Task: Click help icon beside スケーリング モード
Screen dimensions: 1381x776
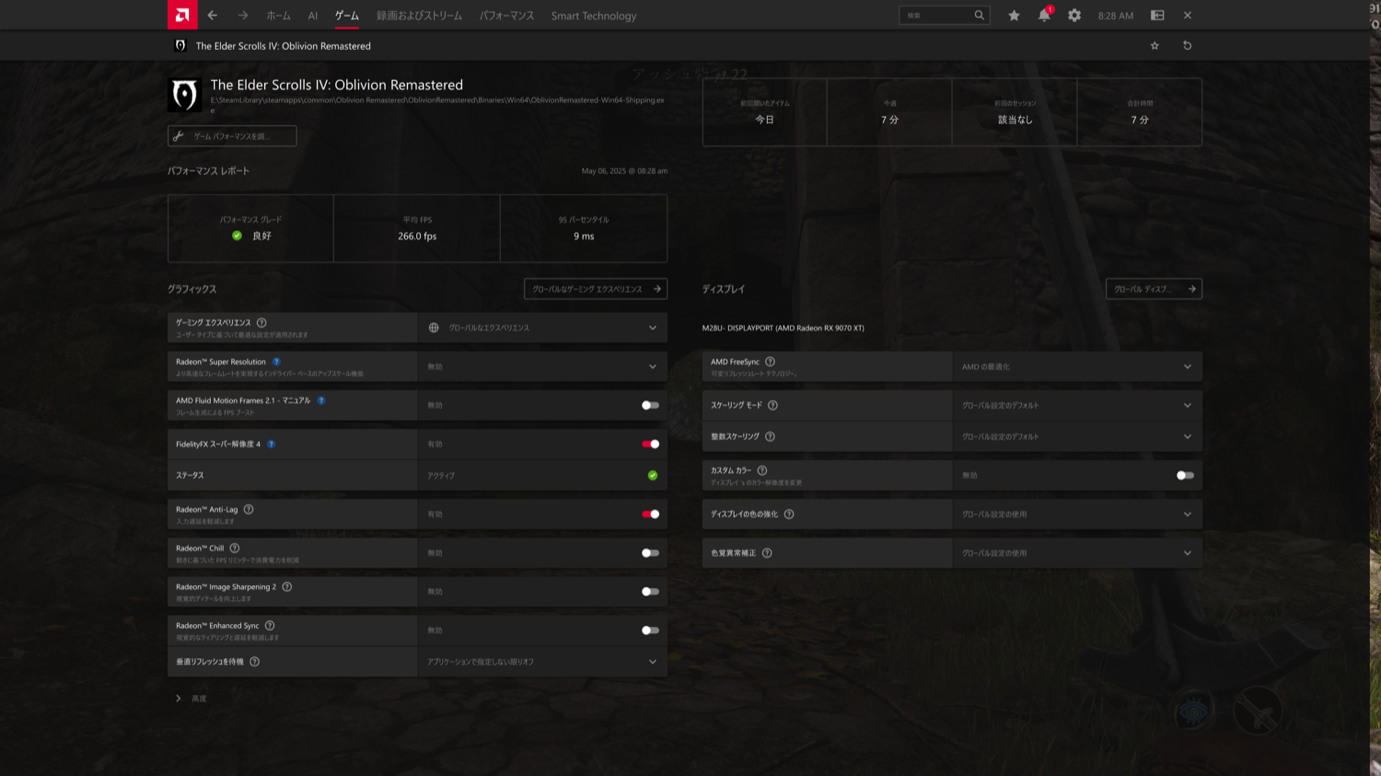Action: click(x=773, y=405)
